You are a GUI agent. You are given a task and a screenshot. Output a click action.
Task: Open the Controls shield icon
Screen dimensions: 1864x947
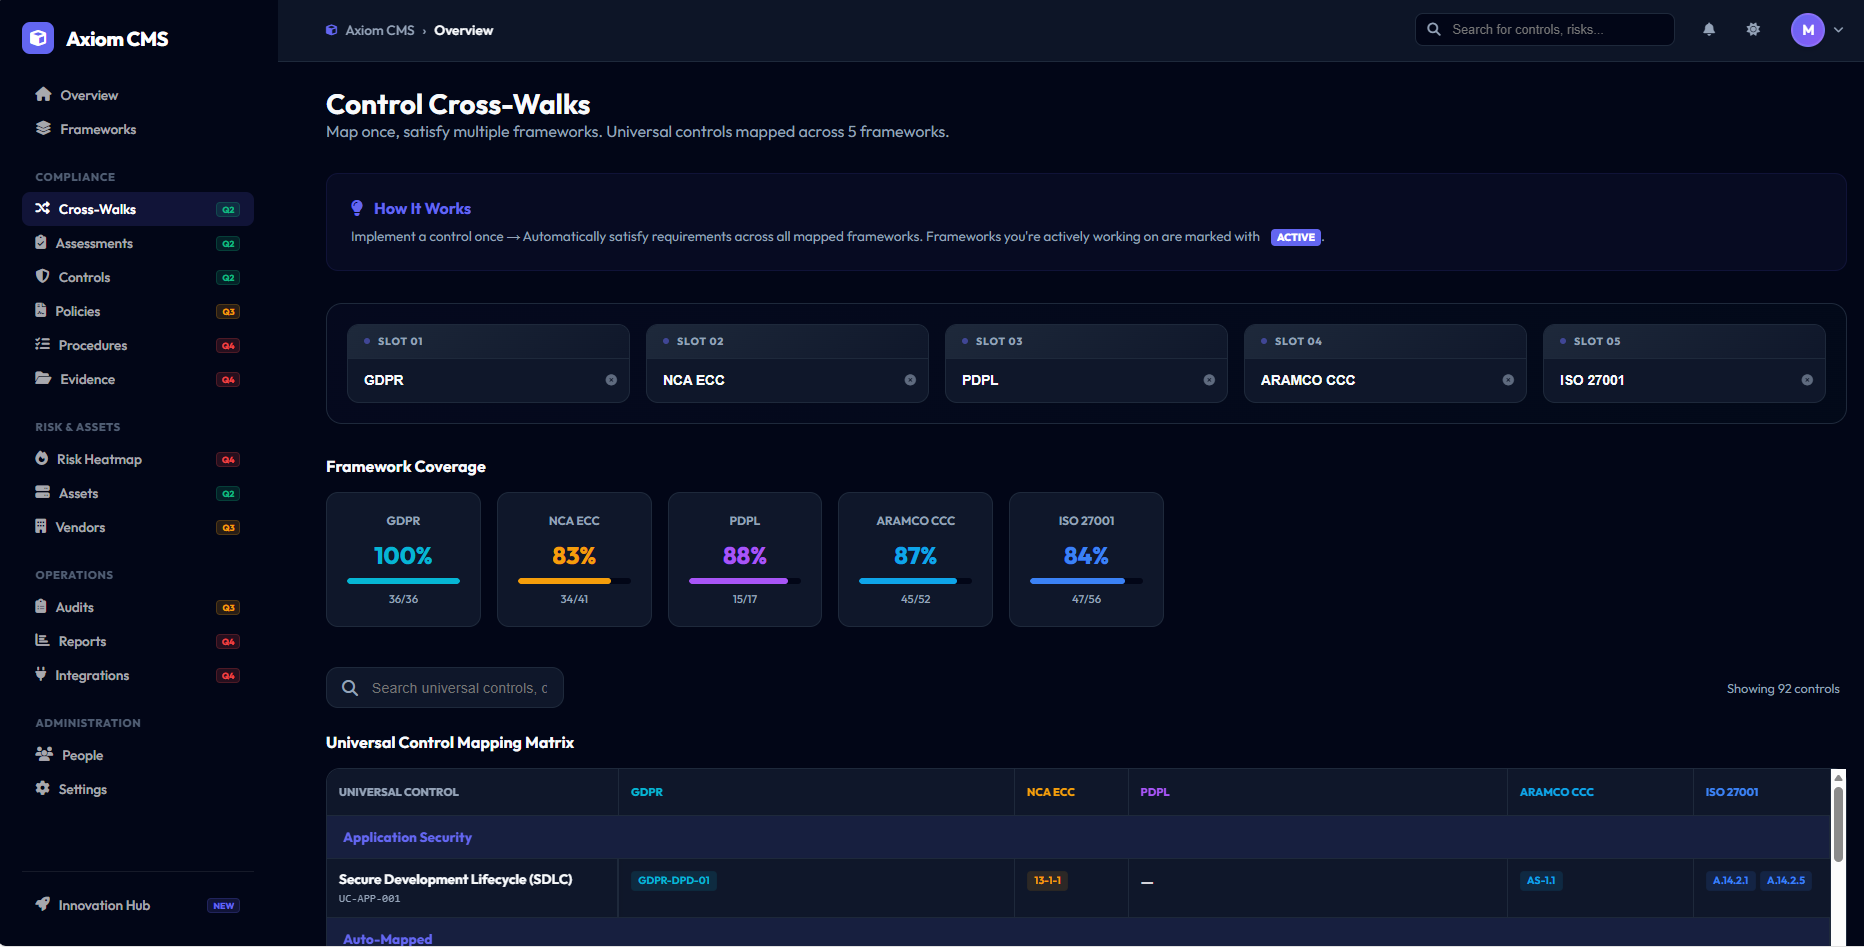click(x=41, y=277)
